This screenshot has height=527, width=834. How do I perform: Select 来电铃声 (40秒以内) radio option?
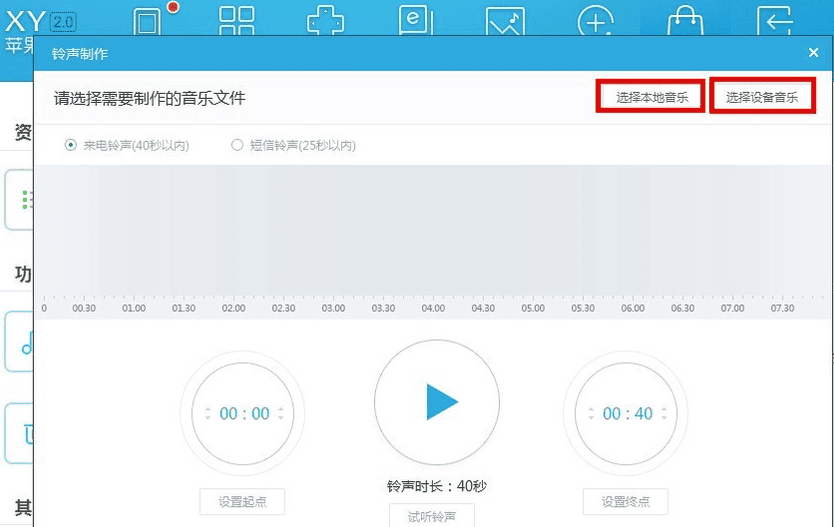[71, 145]
